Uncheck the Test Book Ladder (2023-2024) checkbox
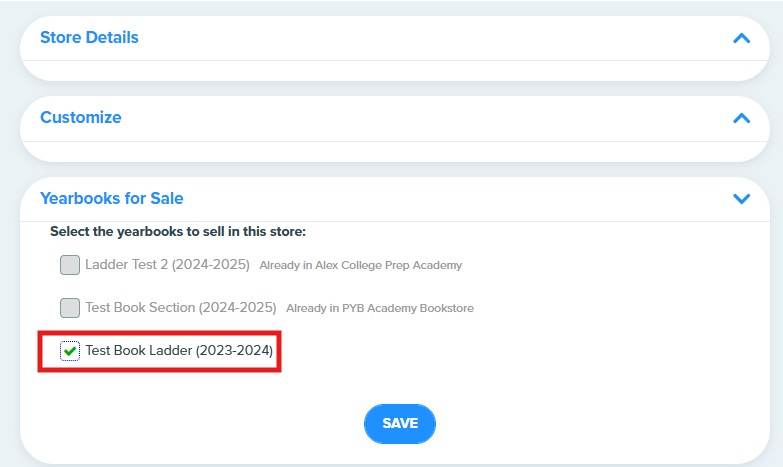The image size is (783, 467). click(70, 351)
